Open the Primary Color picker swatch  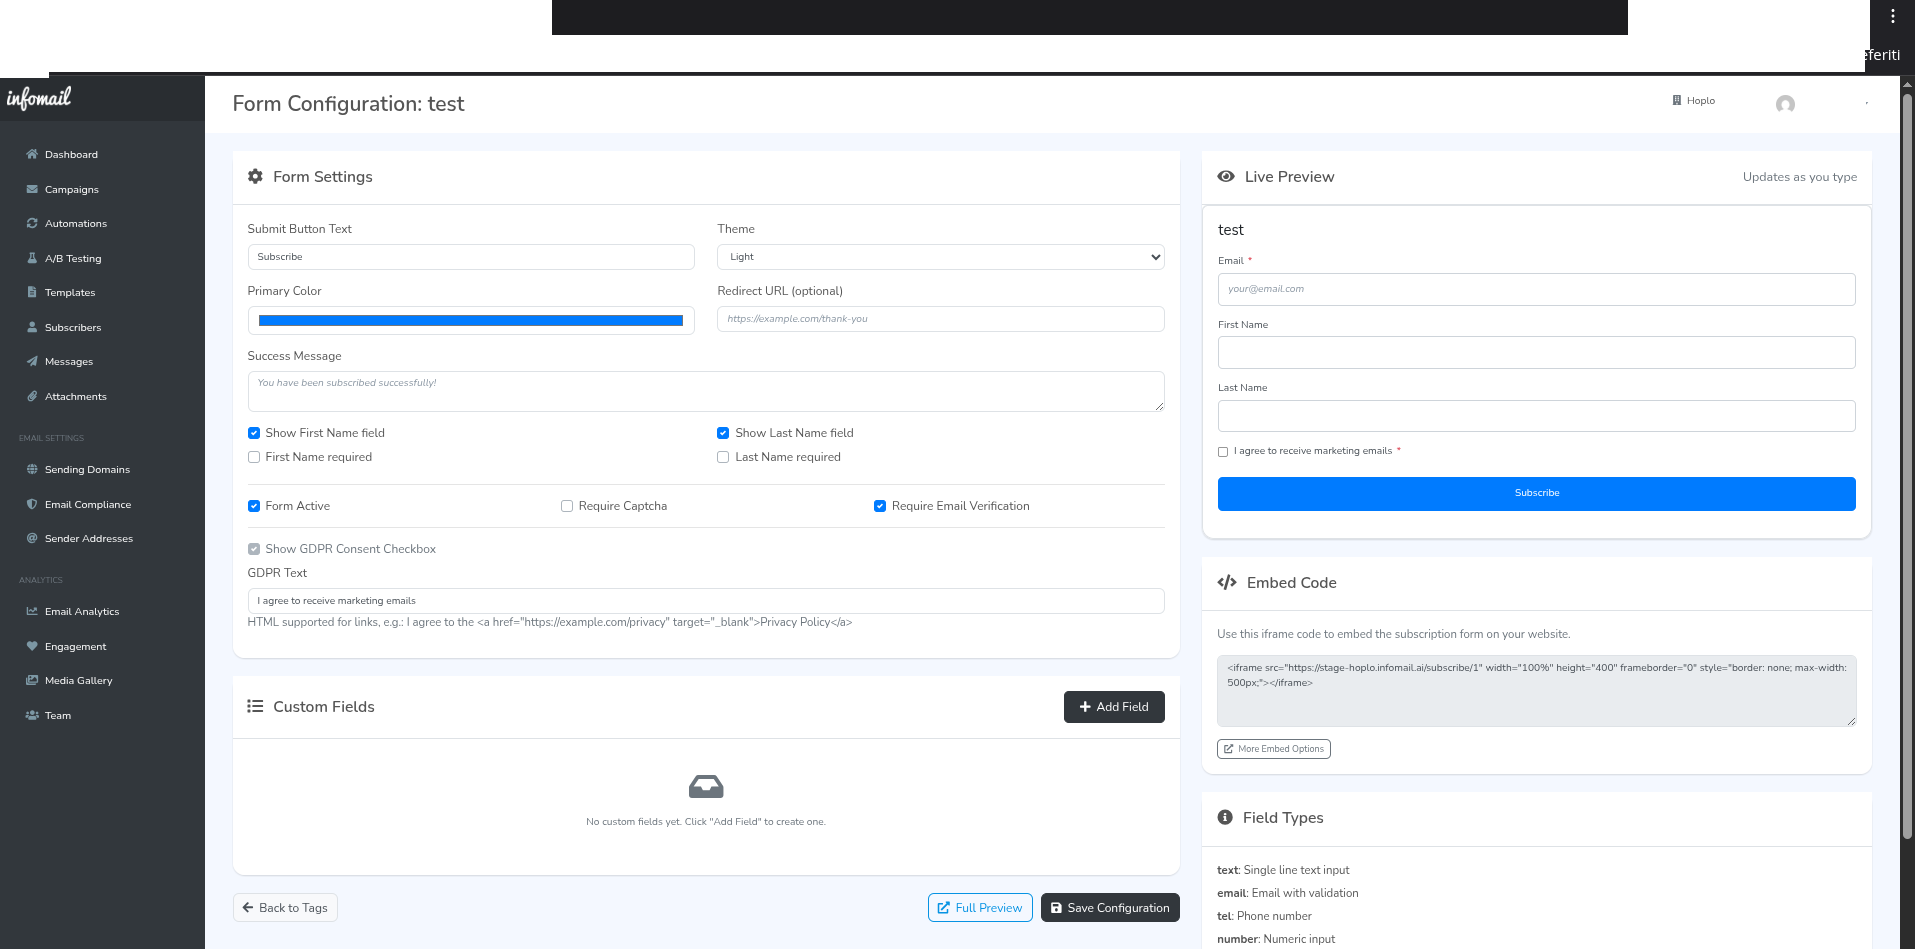pos(471,321)
